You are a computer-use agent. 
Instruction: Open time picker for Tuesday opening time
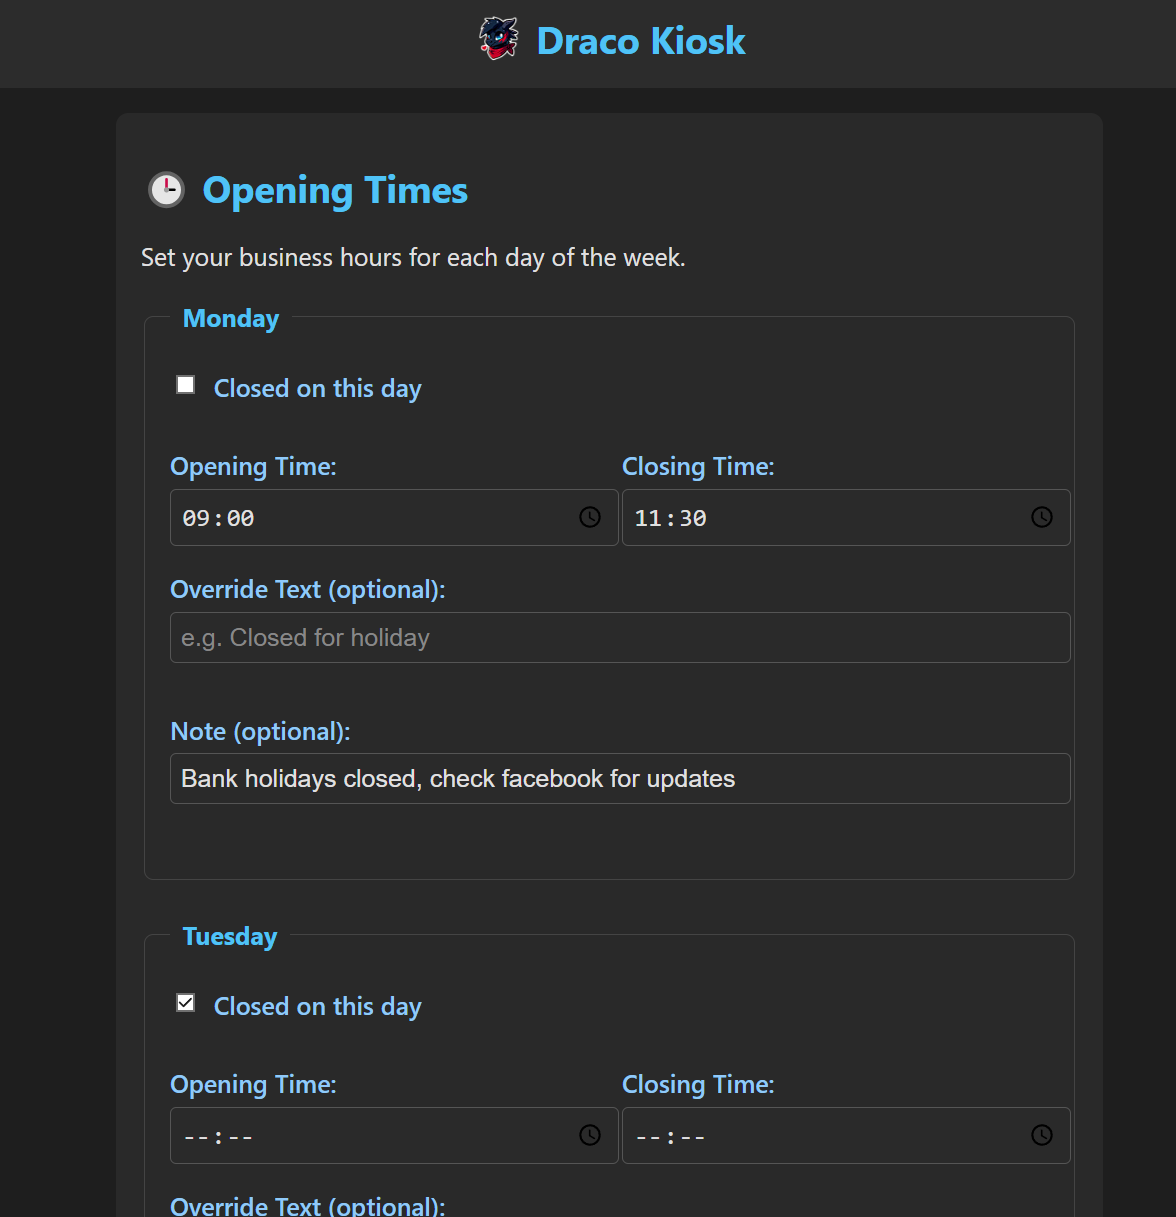[590, 1135]
